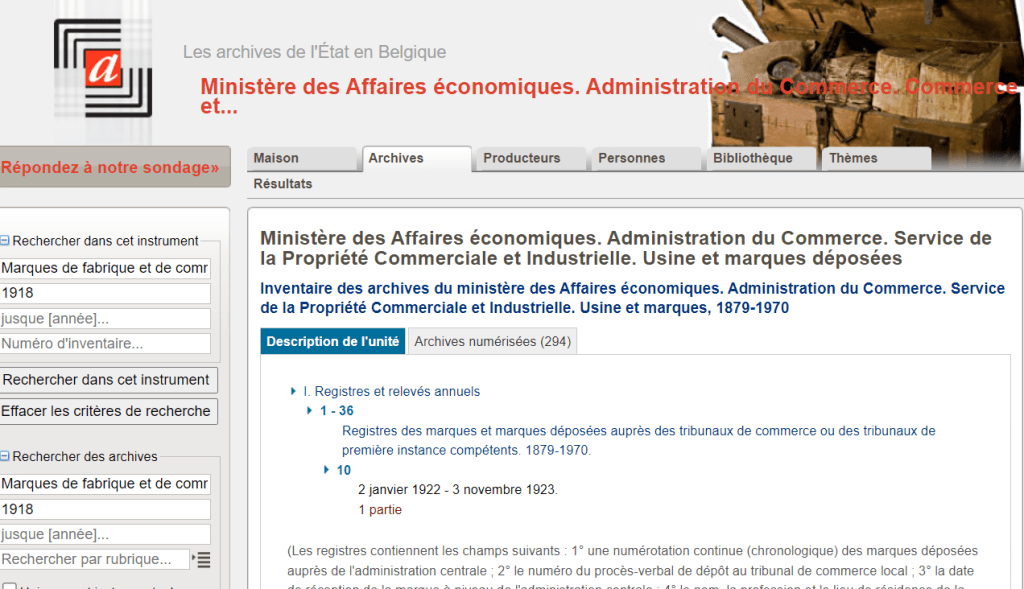Image resolution: width=1024 pixels, height=589 pixels.
Task: Switch to the Producteurs tab
Action: pos(521,158)
